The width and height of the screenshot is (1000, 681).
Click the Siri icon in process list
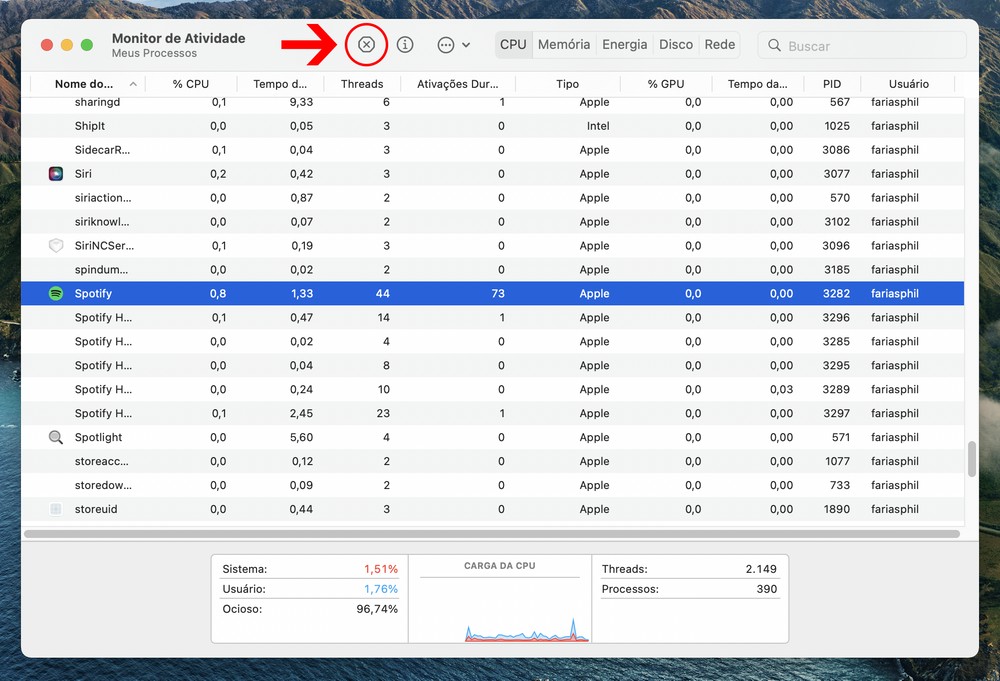56,174
